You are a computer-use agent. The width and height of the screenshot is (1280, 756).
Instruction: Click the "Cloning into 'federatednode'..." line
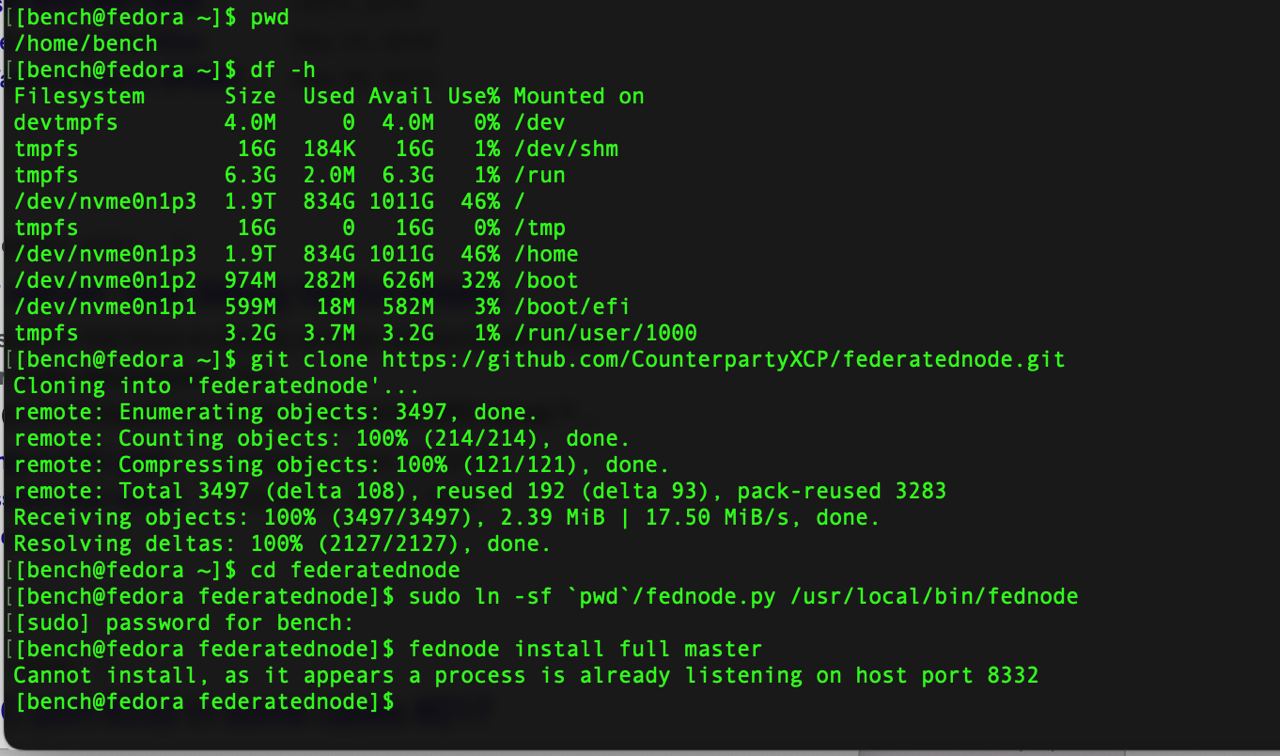coord(217,386)
